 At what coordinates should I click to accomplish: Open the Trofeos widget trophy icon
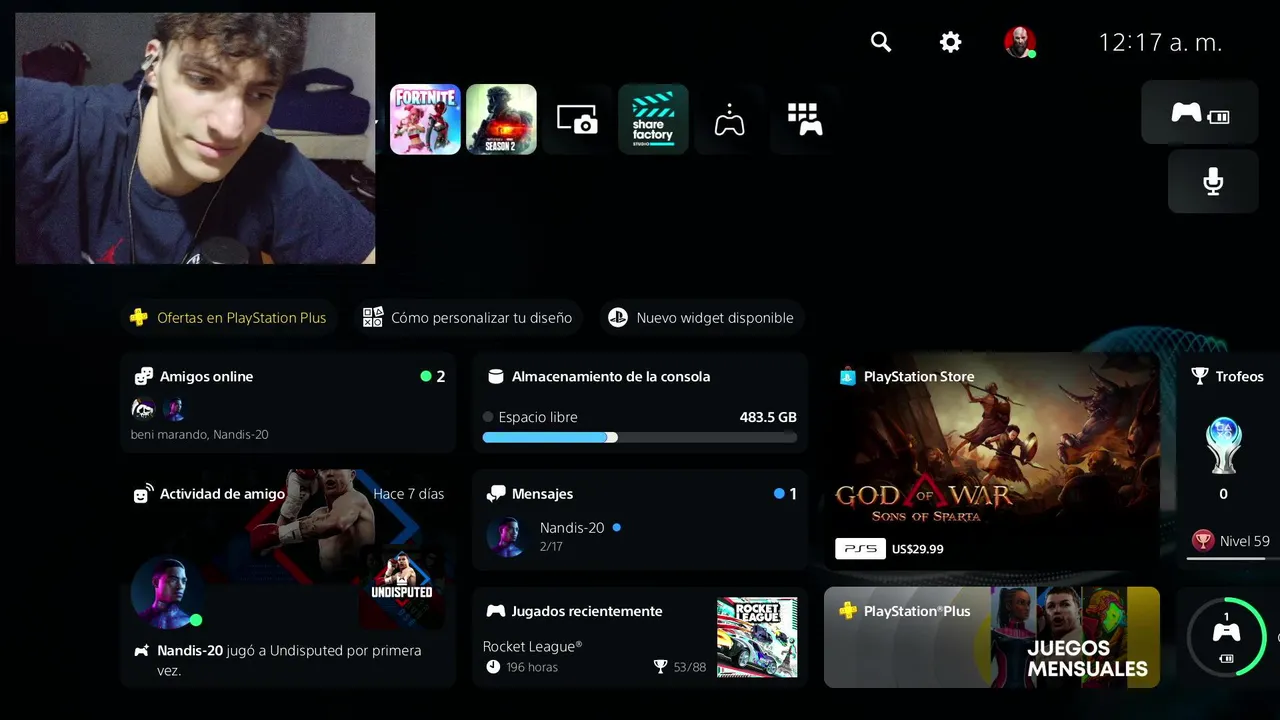1200,377
